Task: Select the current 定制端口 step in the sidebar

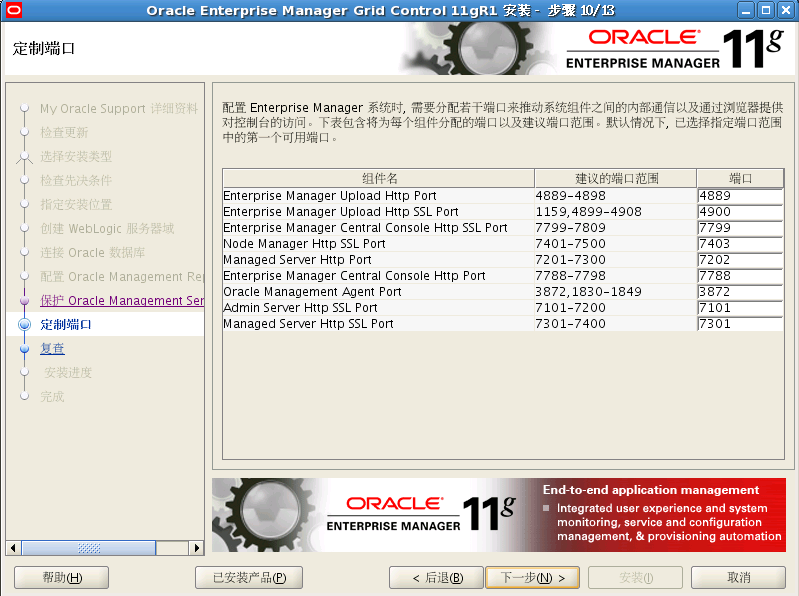Action: [x=66, y=324]
